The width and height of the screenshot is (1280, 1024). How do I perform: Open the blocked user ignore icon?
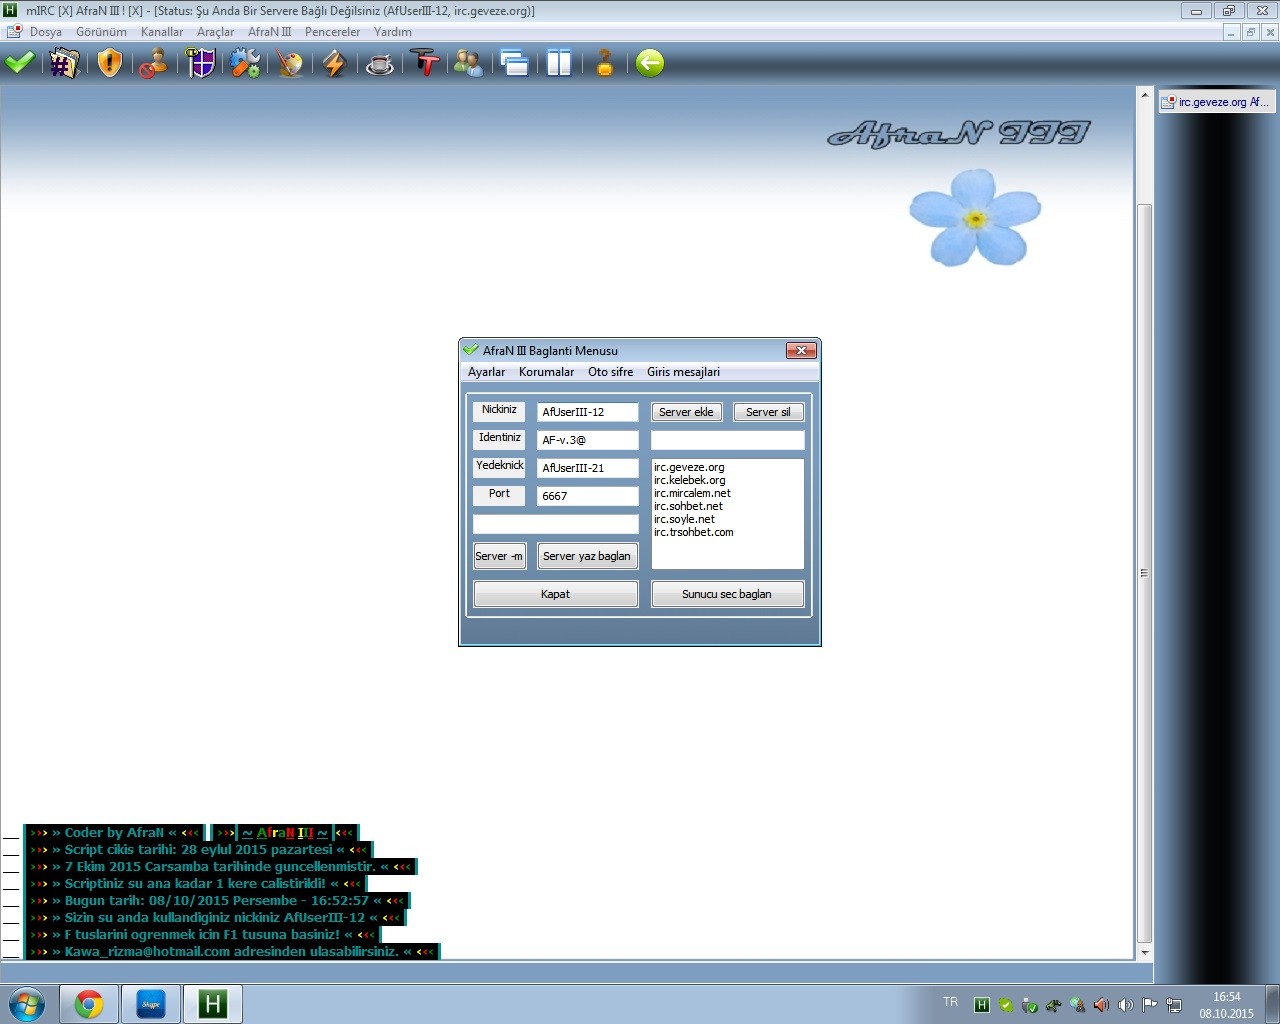pyautogui.click(x=153, y=64)
